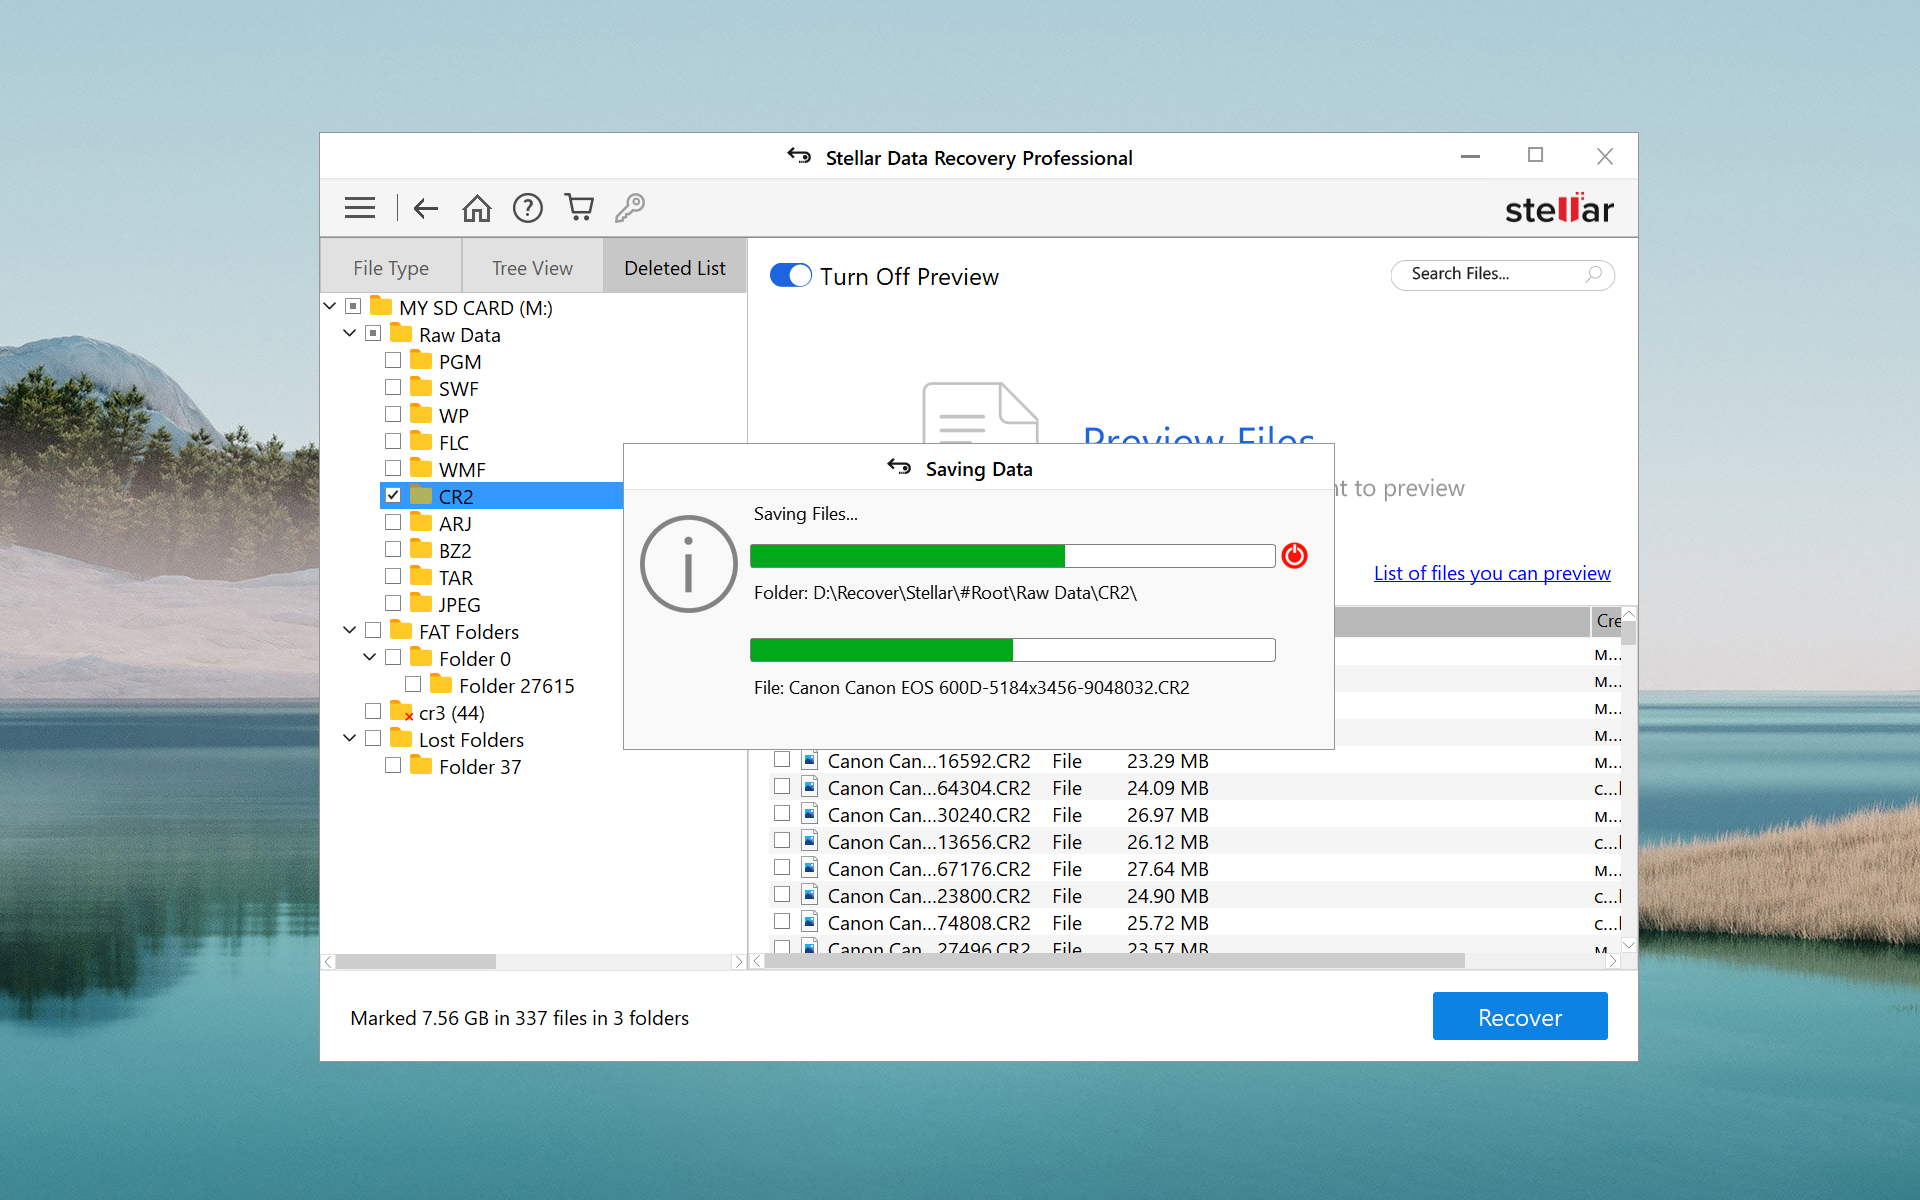Collapse the FAT Folders node
This screenshot has height=1200, width=1920.
coord(350,630)
